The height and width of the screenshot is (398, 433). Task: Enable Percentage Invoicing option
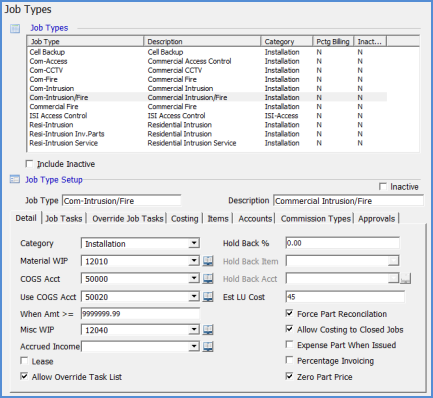pyautogui.click(x=289, y=360)
